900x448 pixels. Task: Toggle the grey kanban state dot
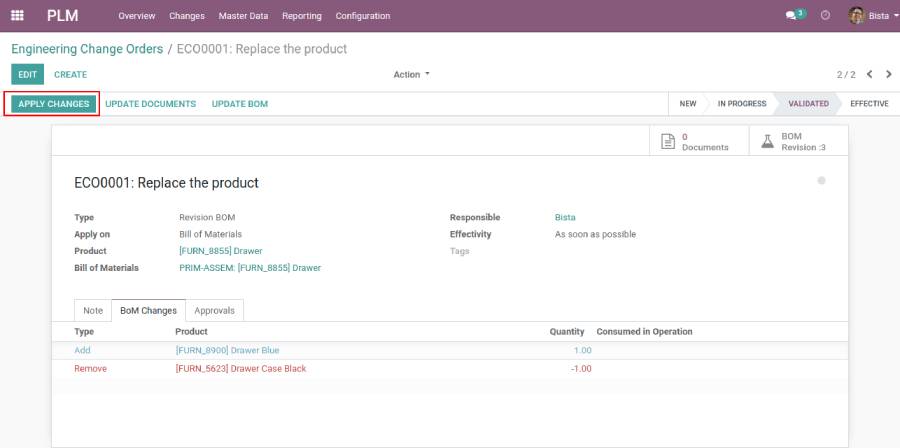pyautogui.click(x=821, y=181)
